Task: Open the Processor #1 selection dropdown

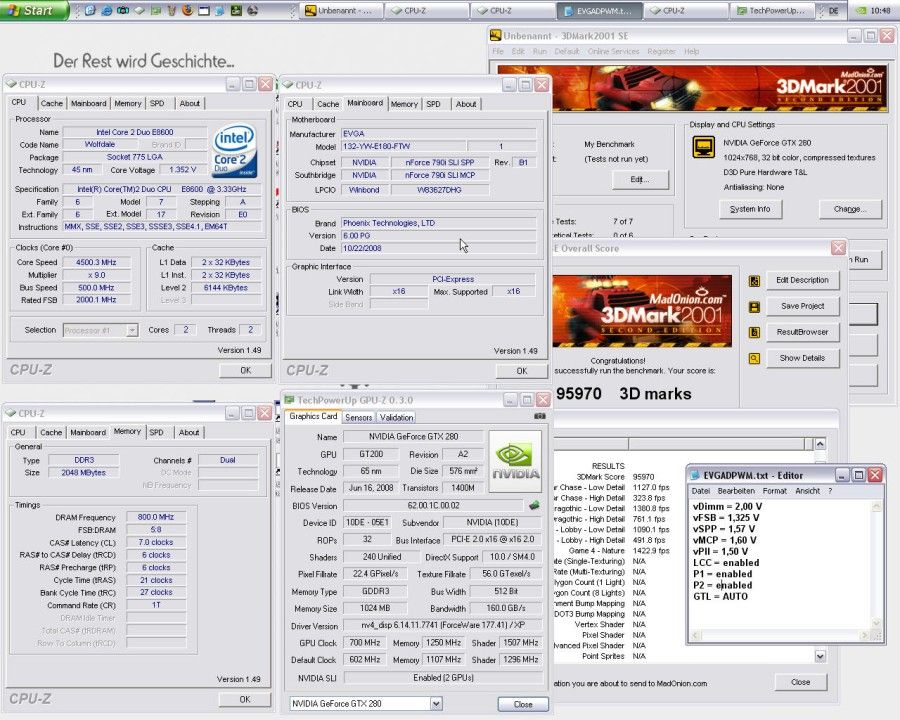Action: pos(132,330)
